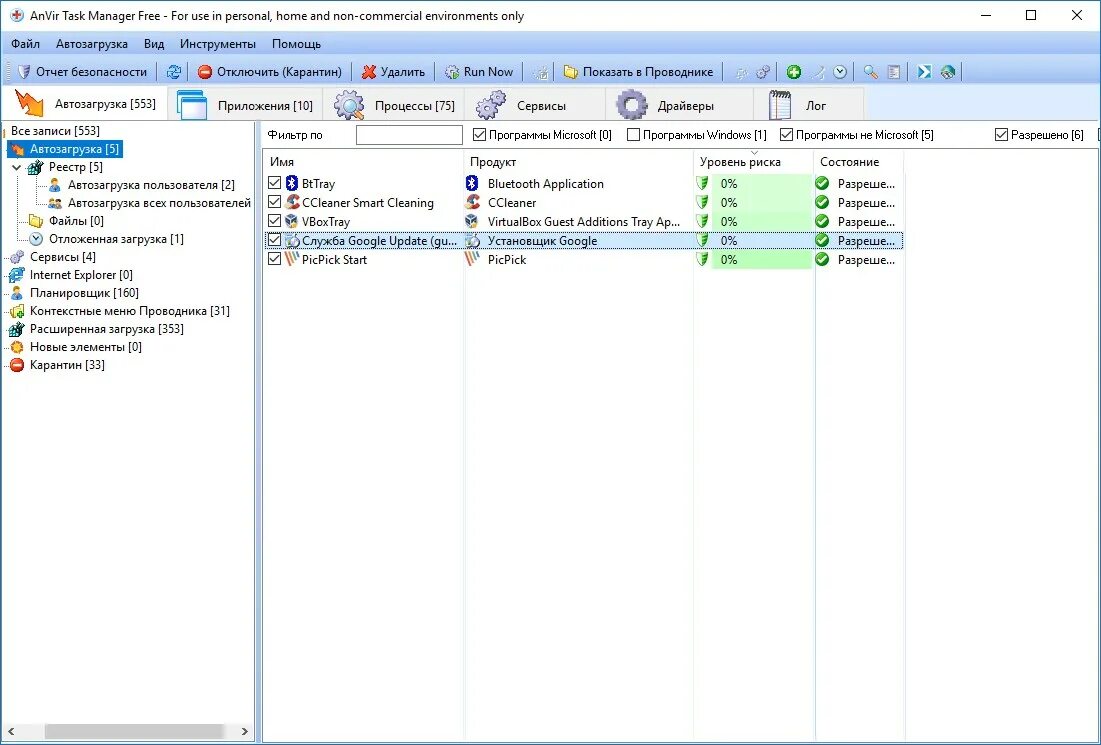1101x745 pixels.
Task: Activate the magnifier search icon on the toolbar
Action: coord(870,71)
